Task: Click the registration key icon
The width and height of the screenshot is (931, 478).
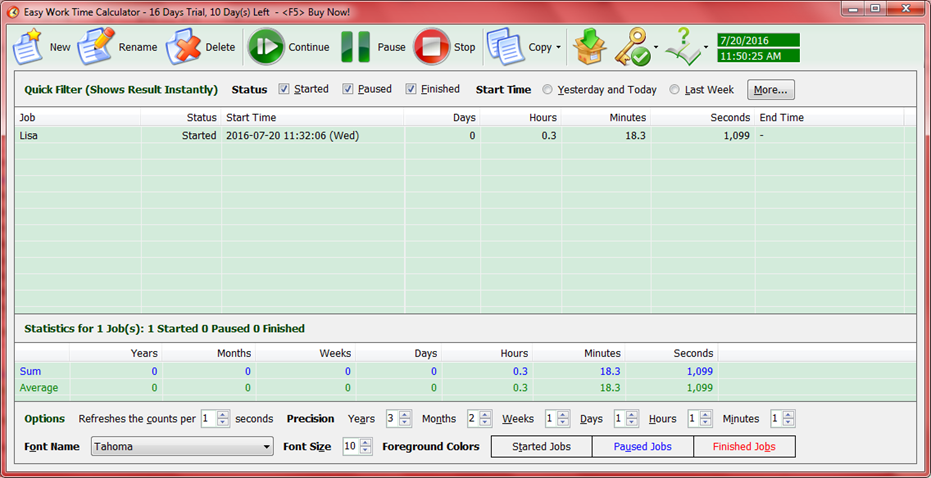Action: [632, 47]
